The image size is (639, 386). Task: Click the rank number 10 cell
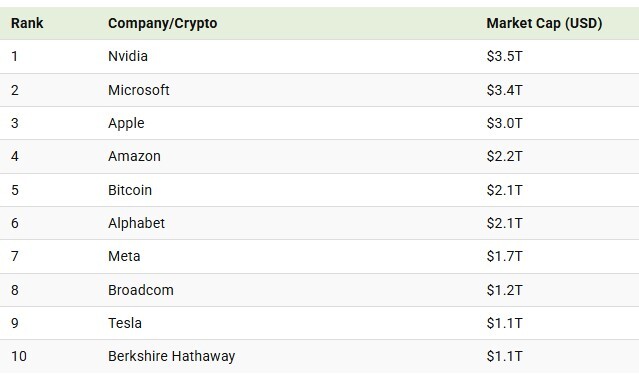coord(19,356)
